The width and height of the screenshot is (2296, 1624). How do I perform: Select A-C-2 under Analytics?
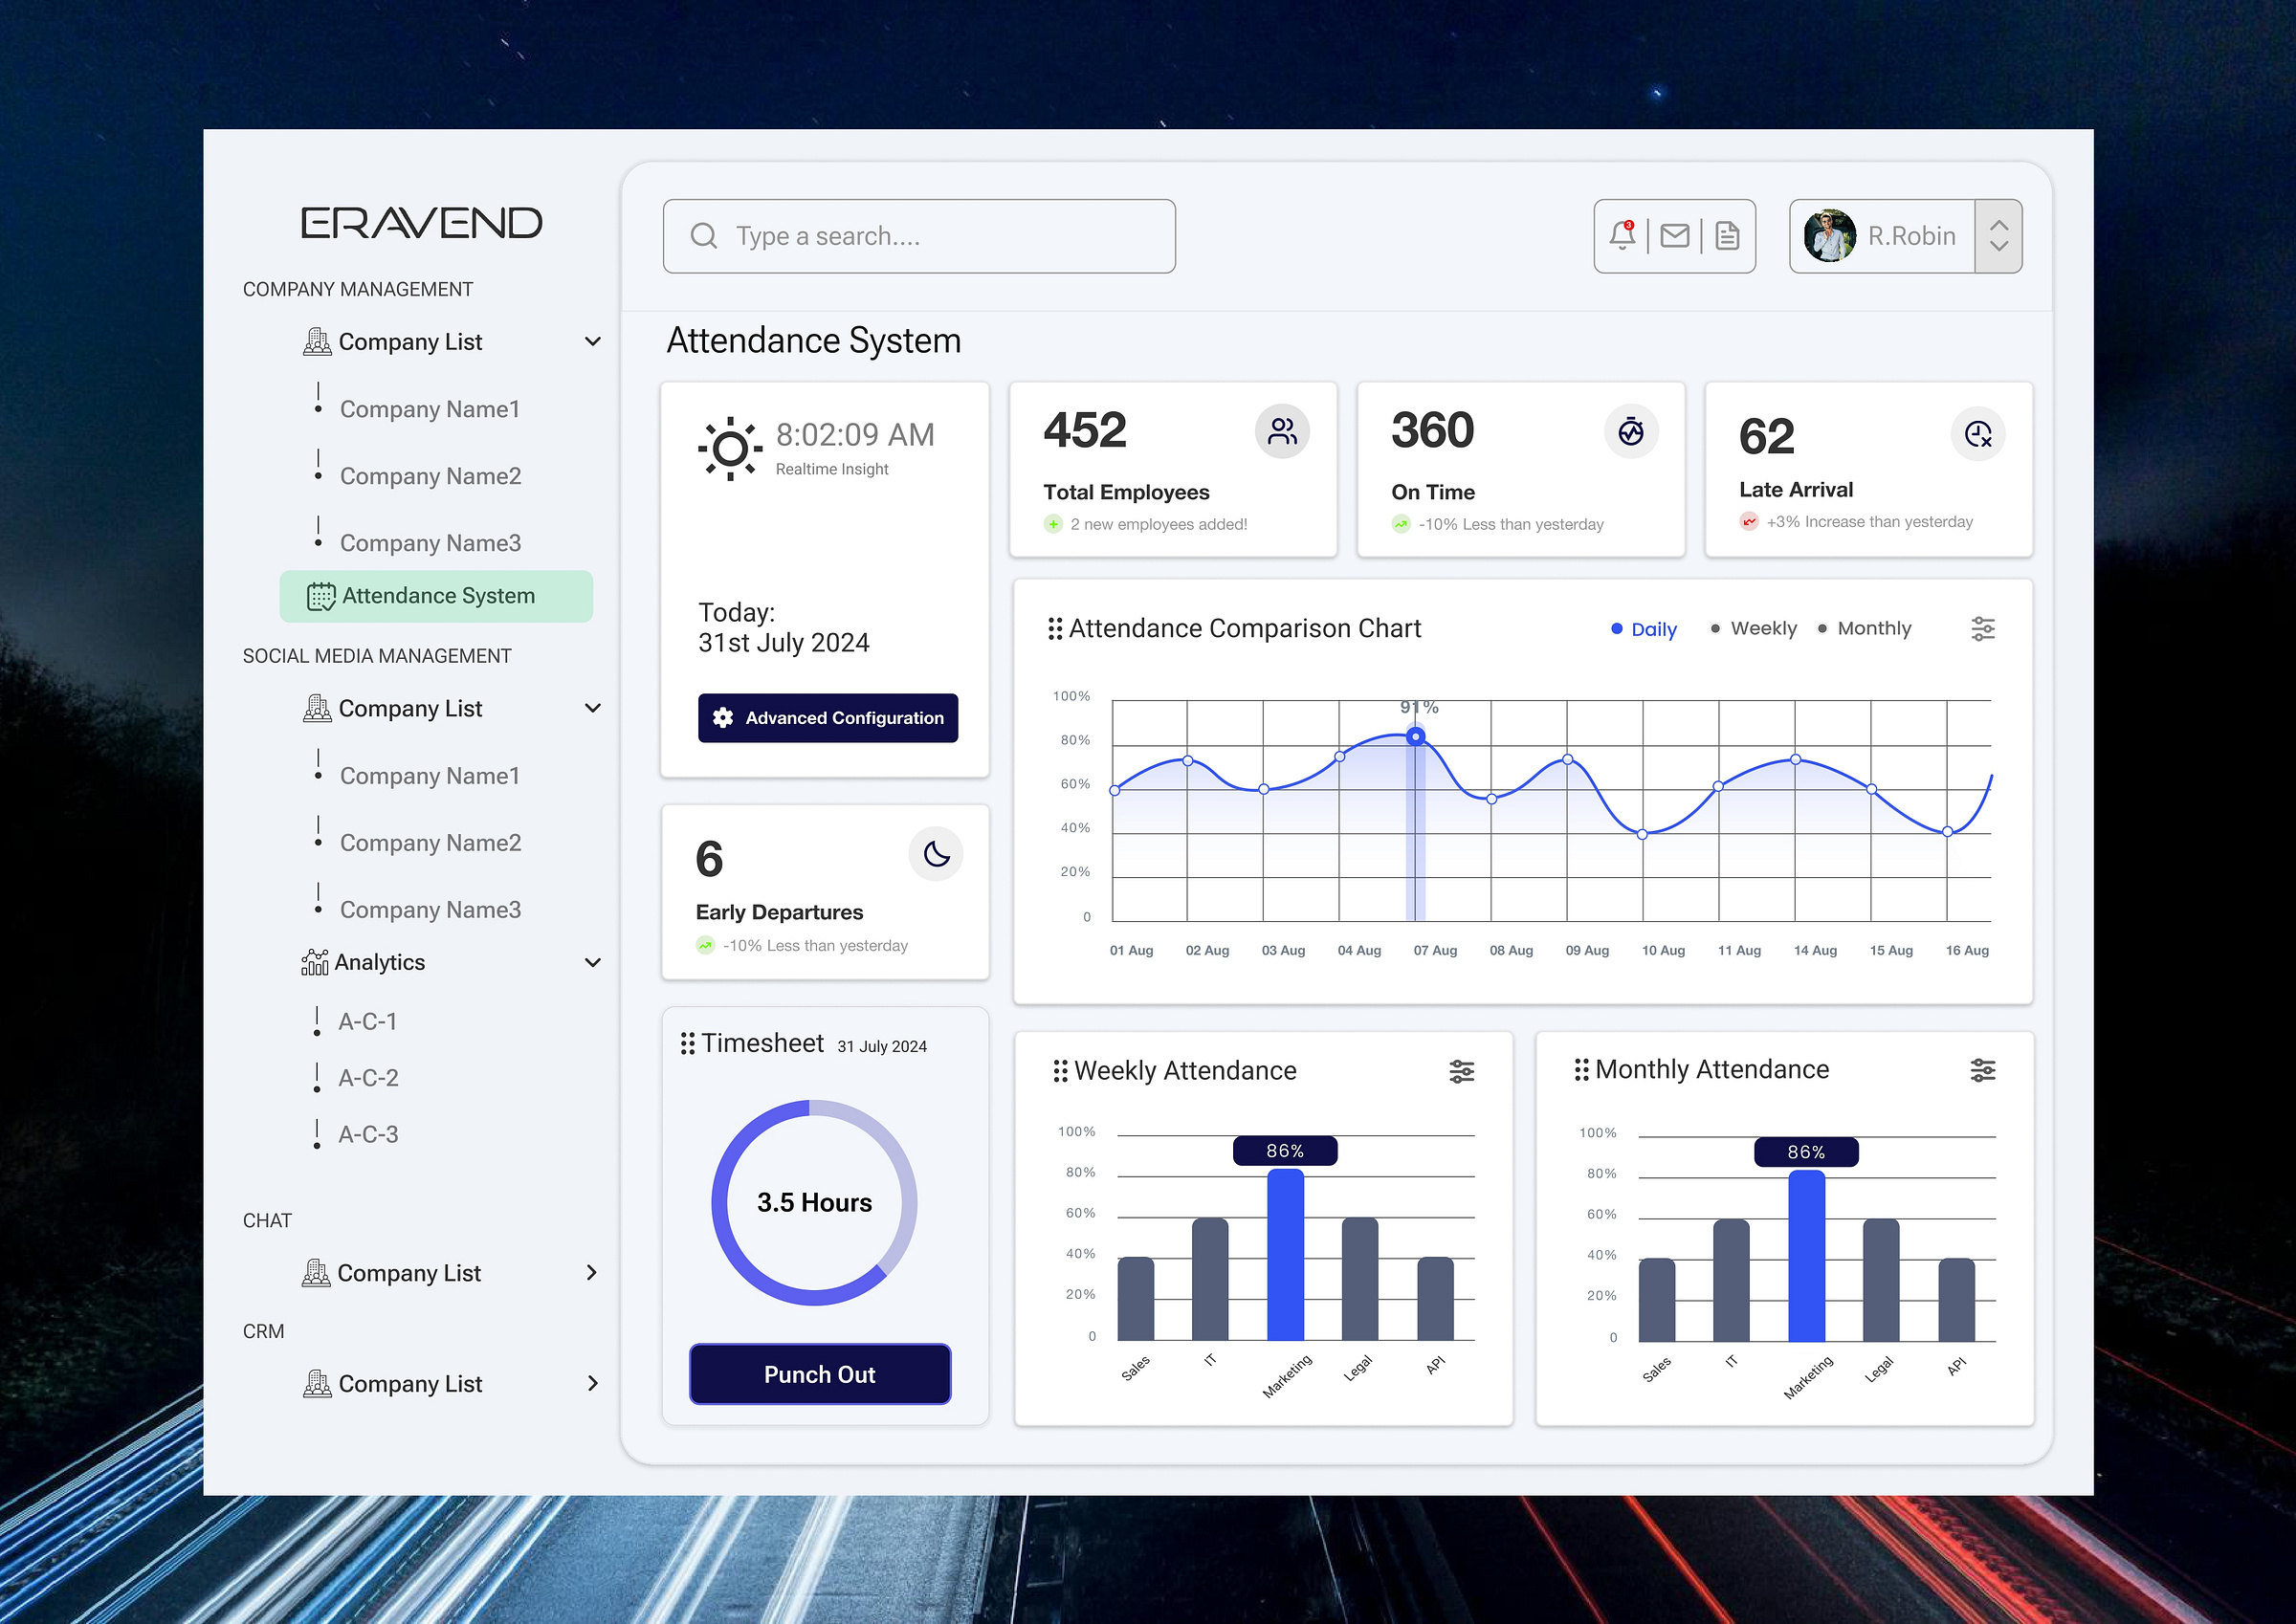pyautogui.click(x=368, y=1077)
